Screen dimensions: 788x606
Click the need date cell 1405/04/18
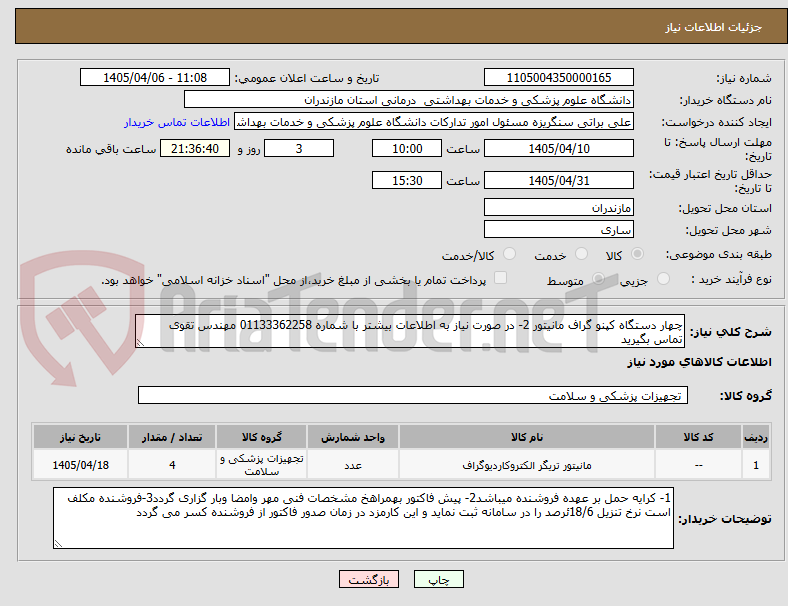pos(80,465)
